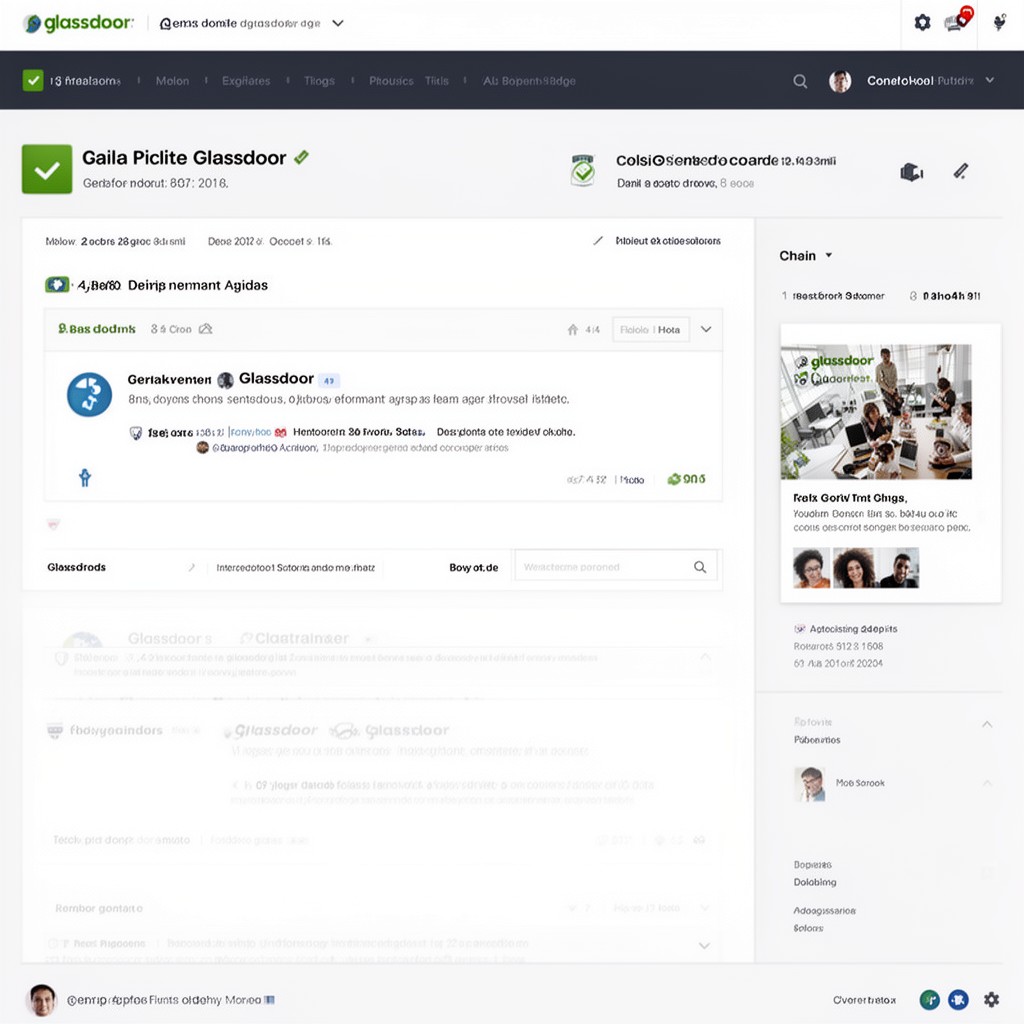Image resolution: width=1024 pixels, height=1024 pixels.
Task: Expand the chevron beside Fioloio Hota
Action: (706, 329)
